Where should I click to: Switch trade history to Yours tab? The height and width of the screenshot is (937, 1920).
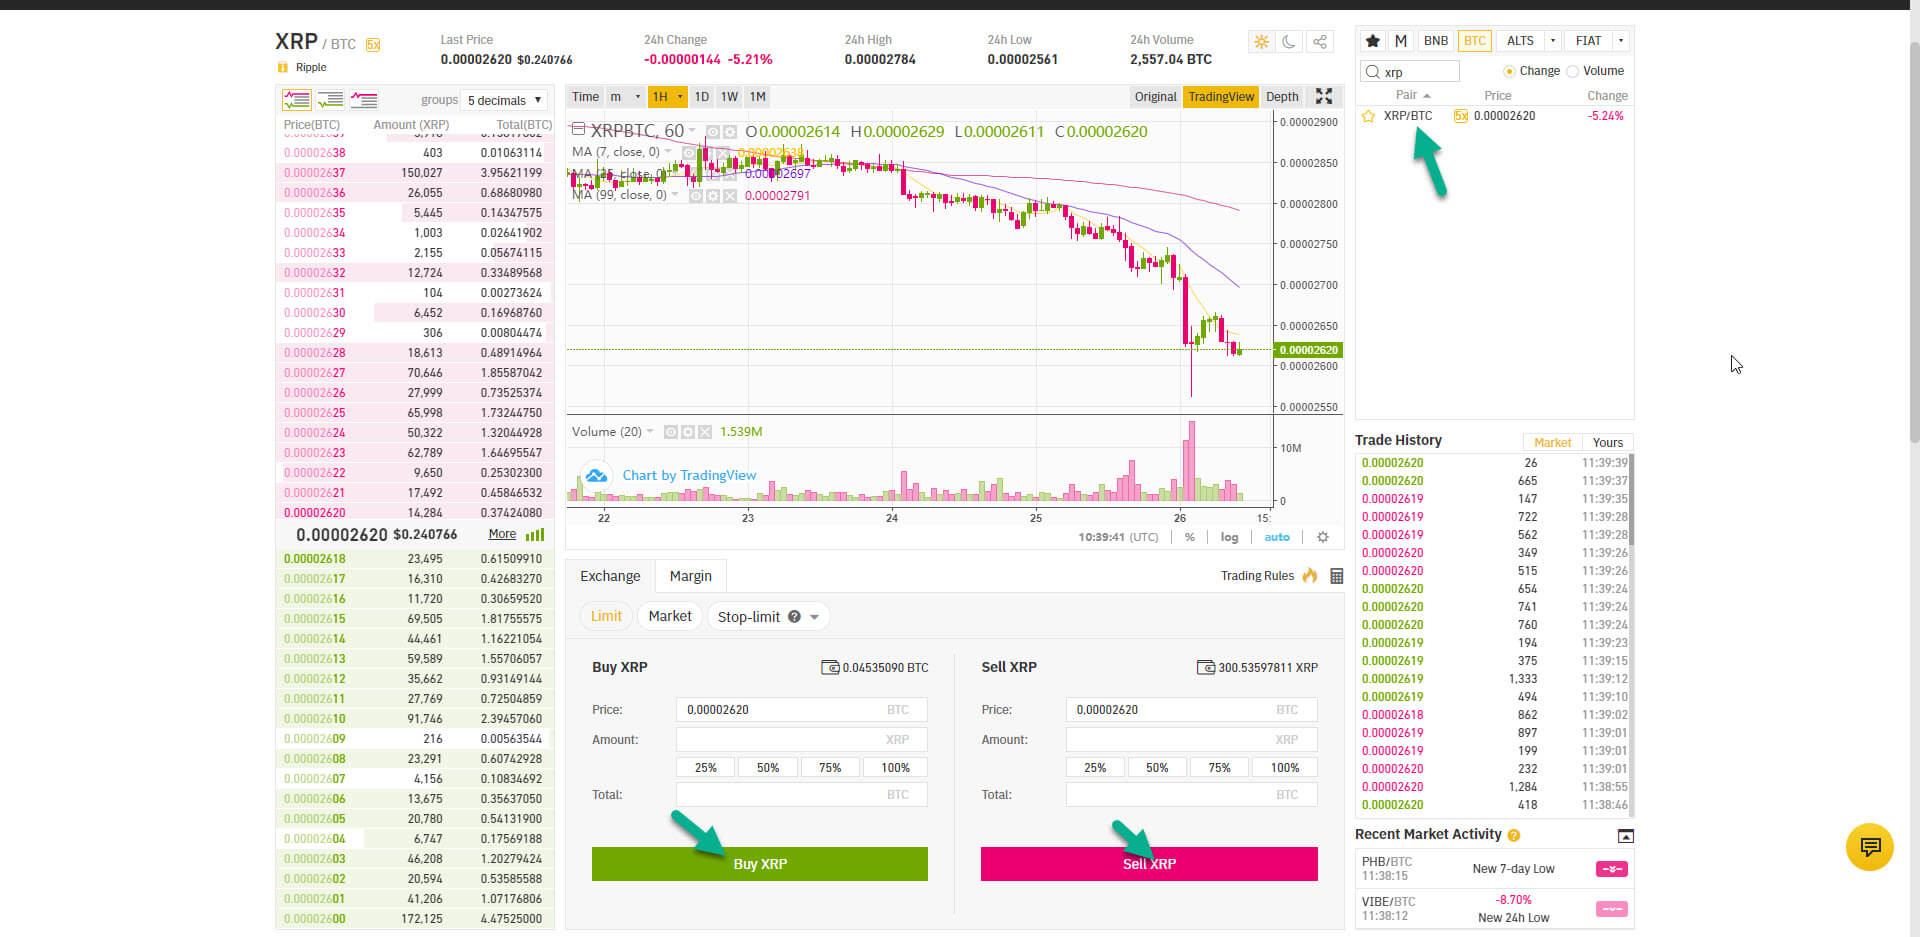[1608, 442]
